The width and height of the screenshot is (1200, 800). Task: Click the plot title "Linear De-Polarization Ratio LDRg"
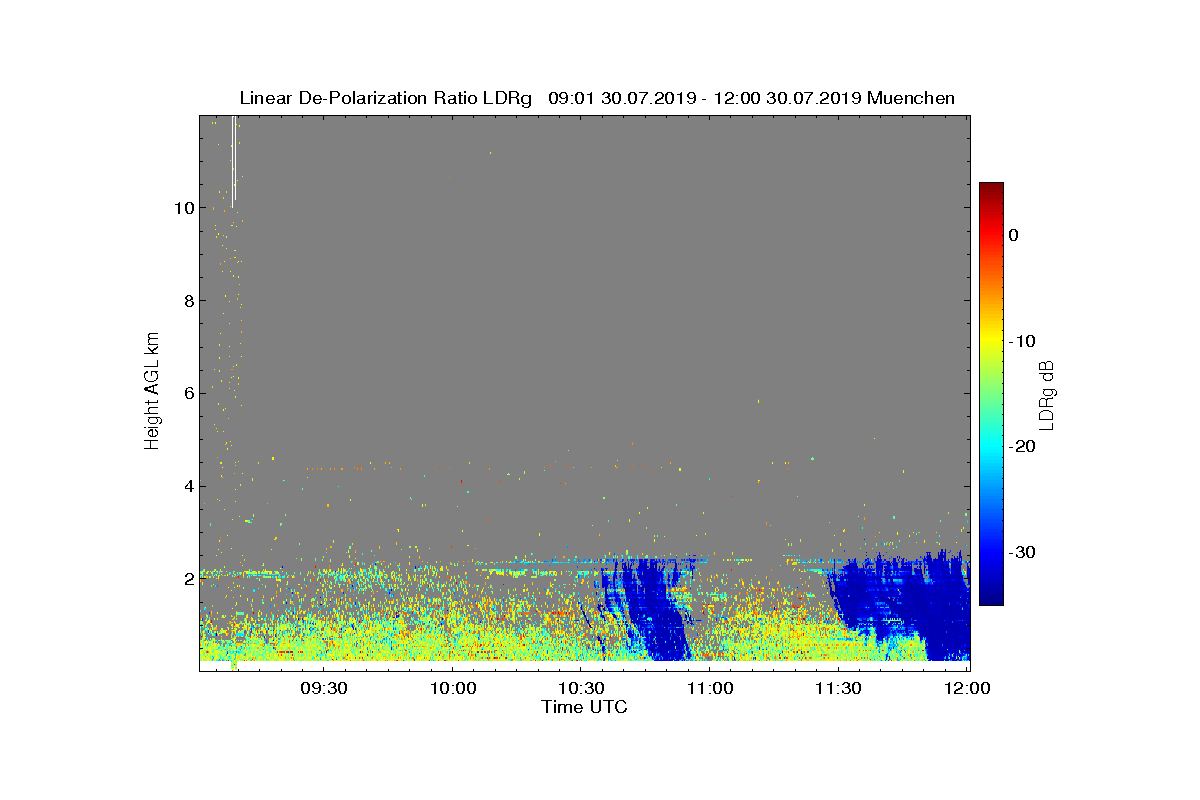(x=386, y=98)
